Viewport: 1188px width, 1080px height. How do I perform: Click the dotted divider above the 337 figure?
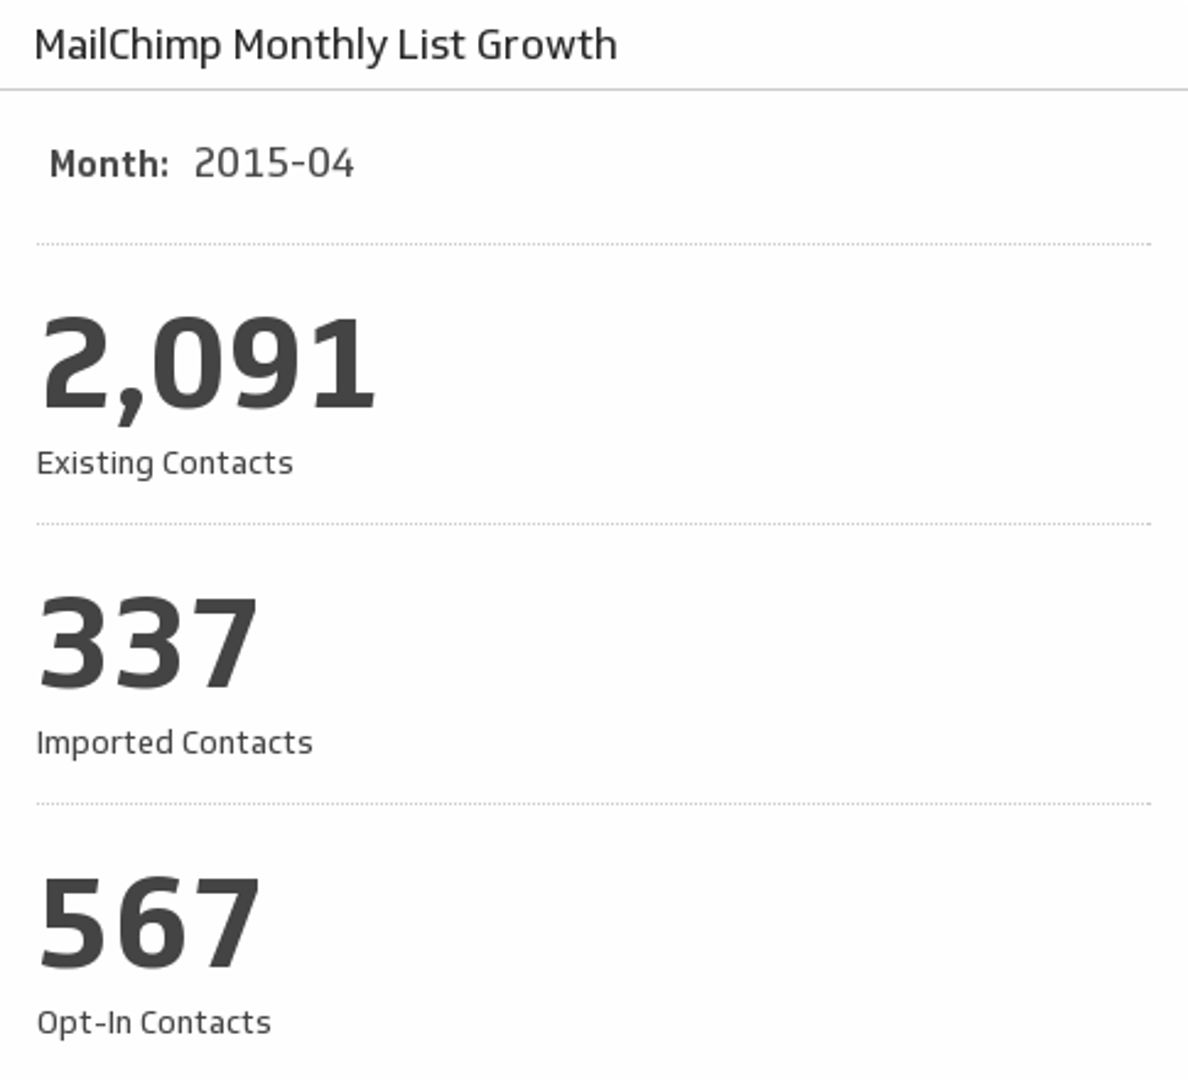click(x=594, y=524)
